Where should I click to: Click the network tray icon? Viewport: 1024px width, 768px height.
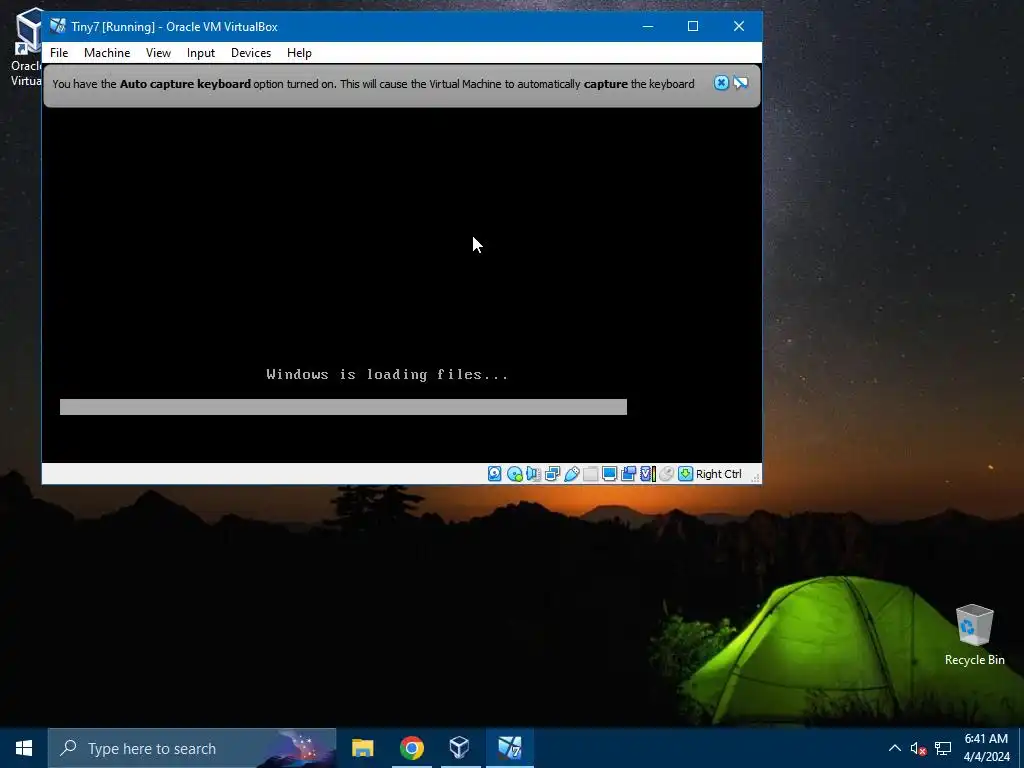942,748
